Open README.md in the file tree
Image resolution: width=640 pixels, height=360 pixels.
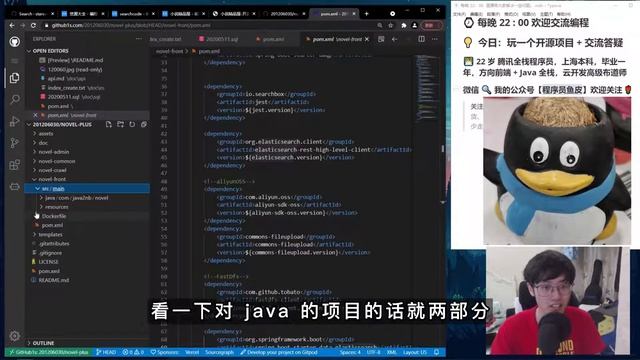(53, 280)
